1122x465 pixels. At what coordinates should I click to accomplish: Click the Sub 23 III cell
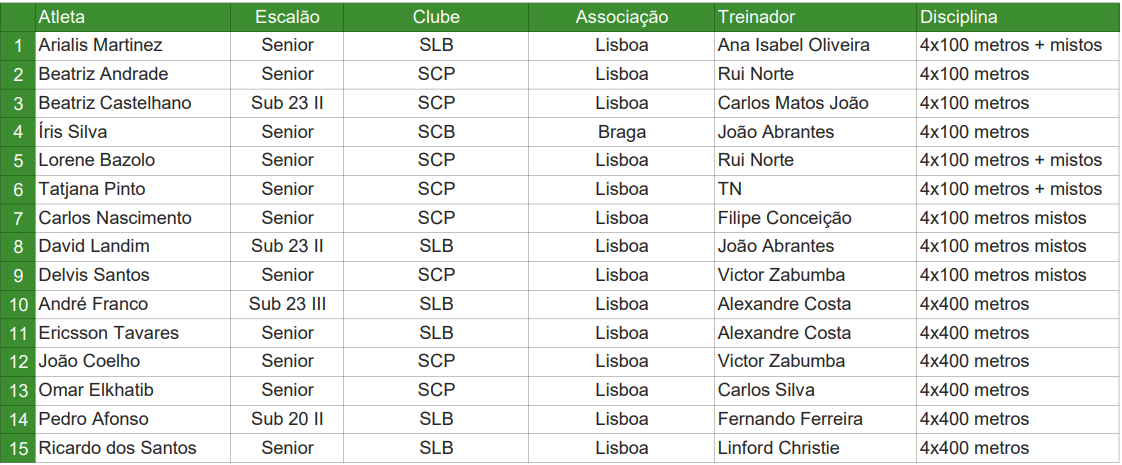click(287, 304)
